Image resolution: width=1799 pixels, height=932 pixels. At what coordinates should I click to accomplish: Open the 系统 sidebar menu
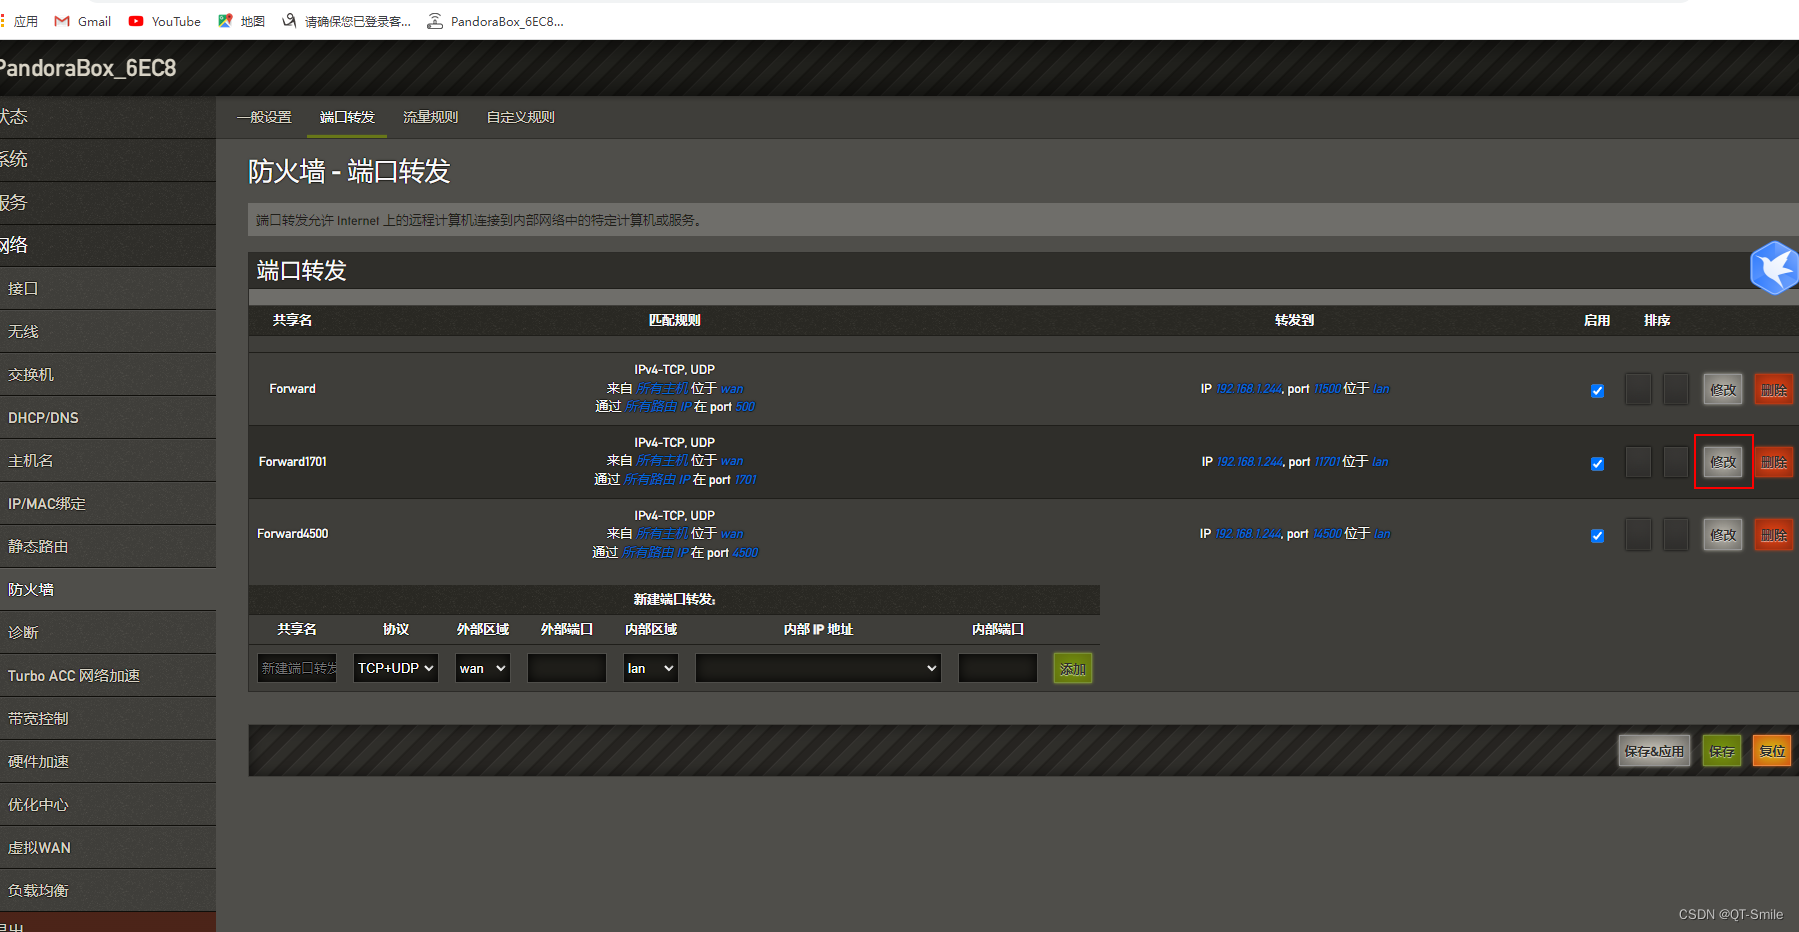108,160
